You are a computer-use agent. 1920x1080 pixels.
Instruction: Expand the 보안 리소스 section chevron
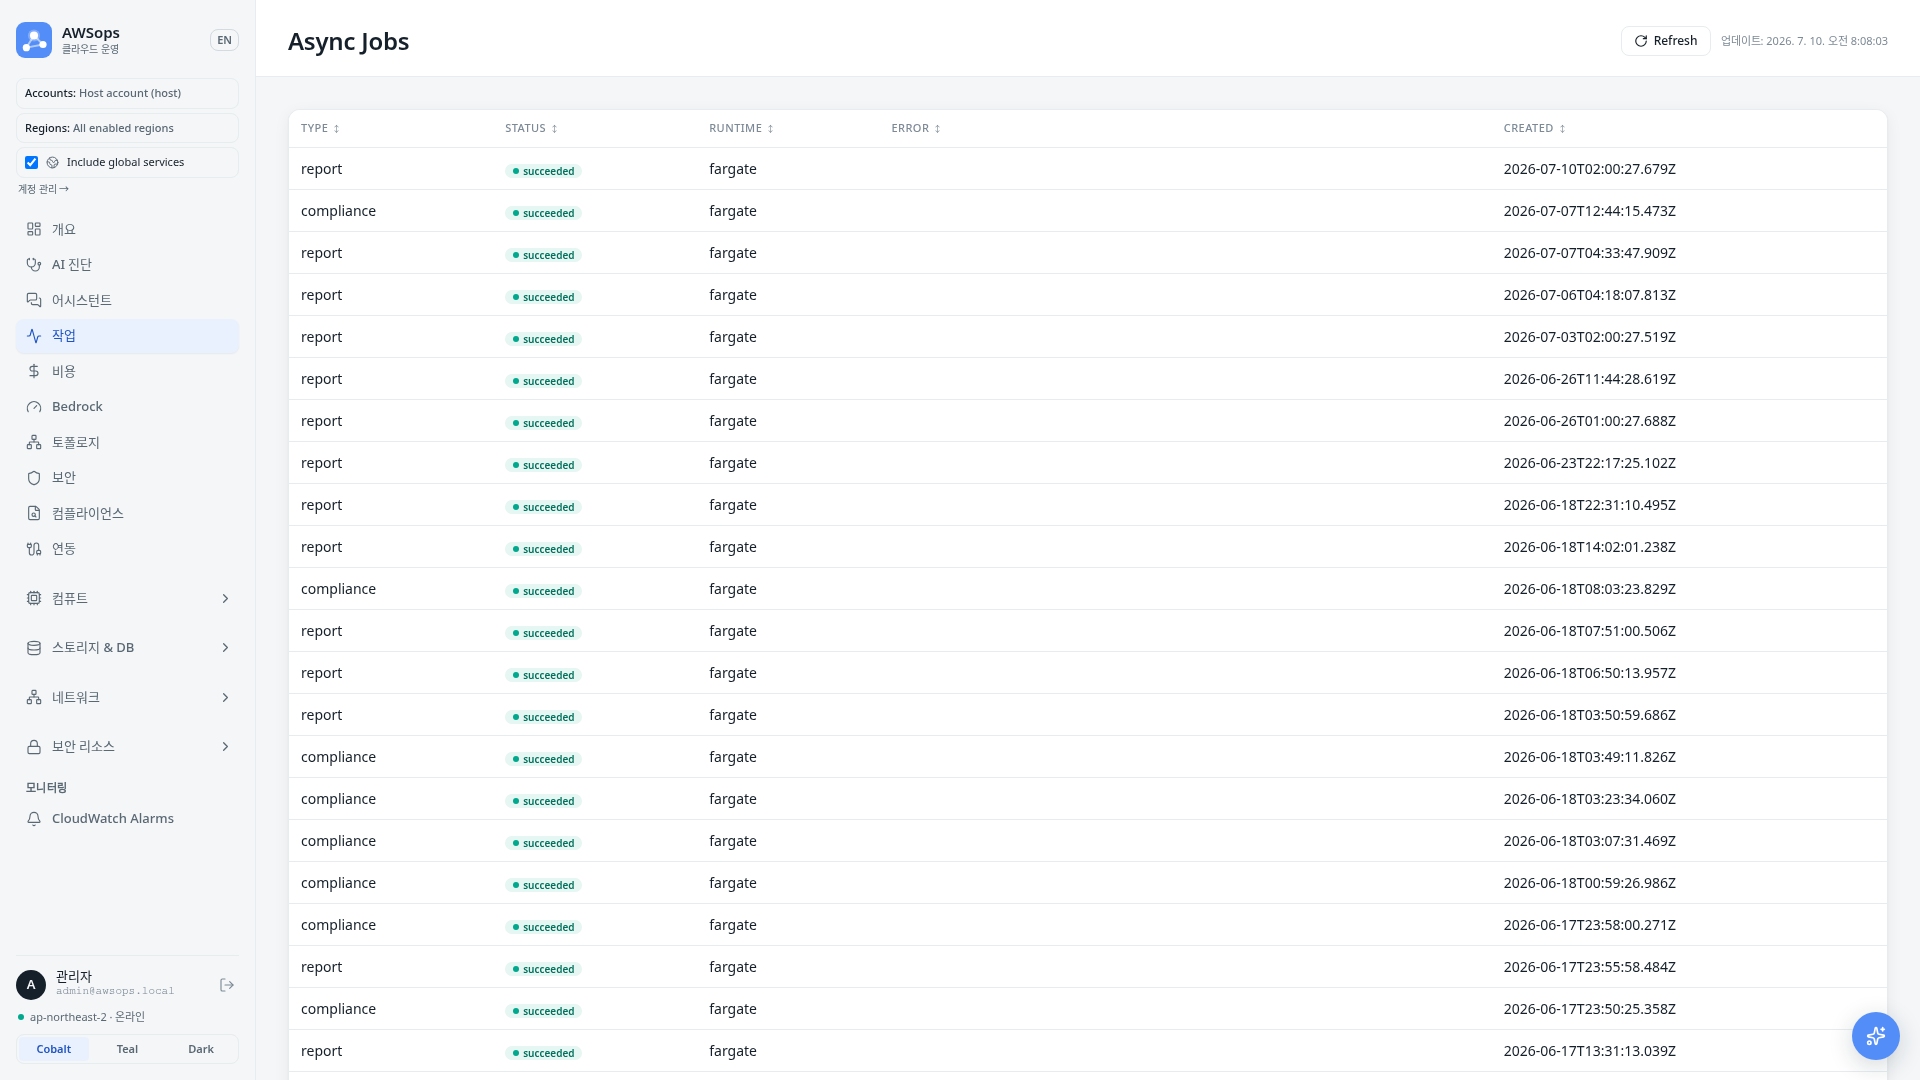click(225, 747)
